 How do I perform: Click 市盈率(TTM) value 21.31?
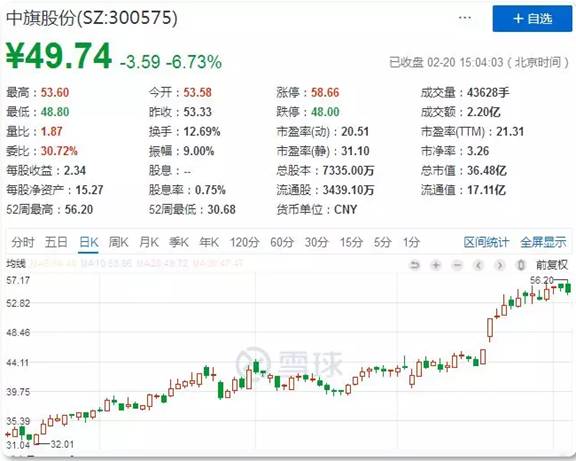(x=510, y=132)
